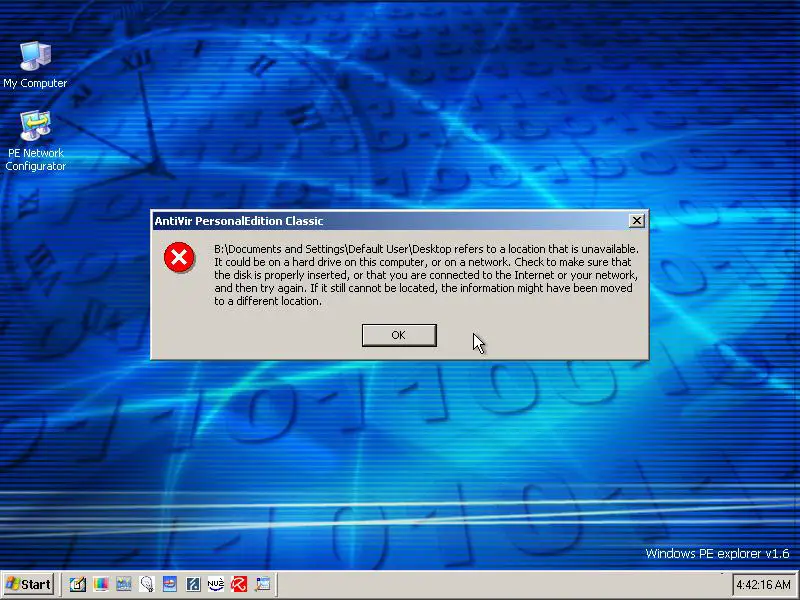Launch the dark blue slash-logo quick launch icon

tap(193, 584)
